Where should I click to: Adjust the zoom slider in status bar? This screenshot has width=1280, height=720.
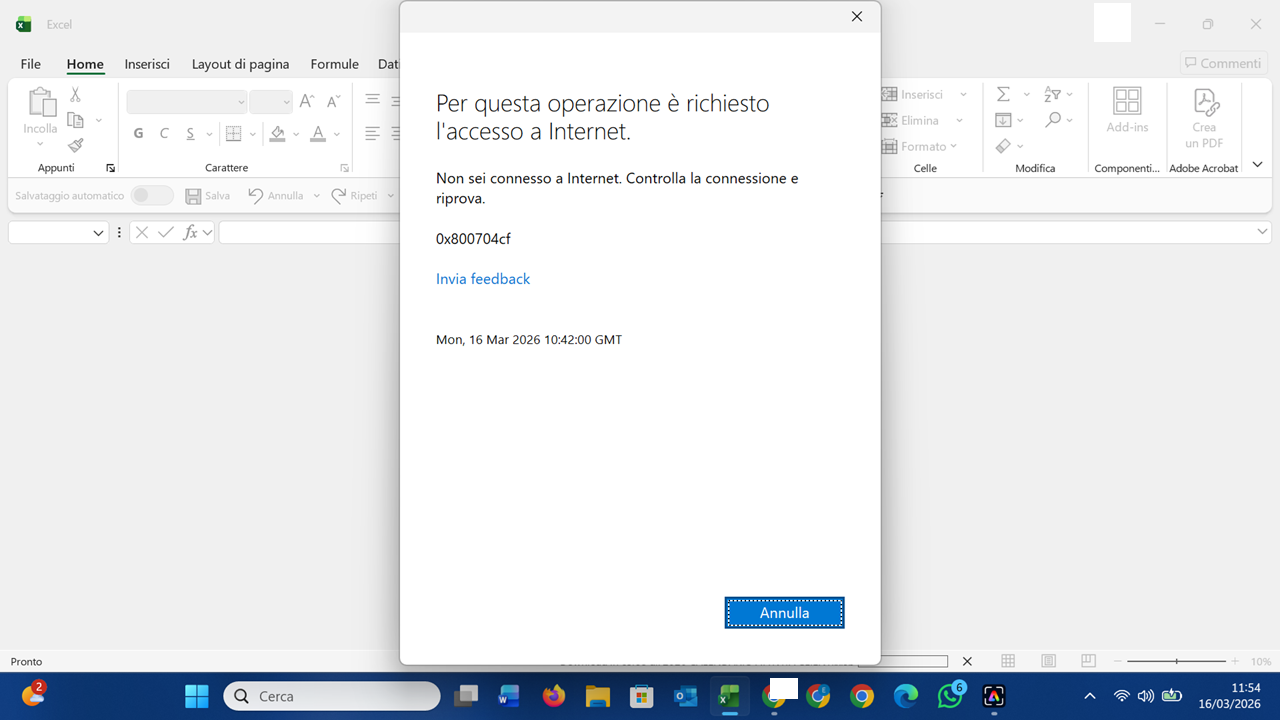(x=1176, y=661)
